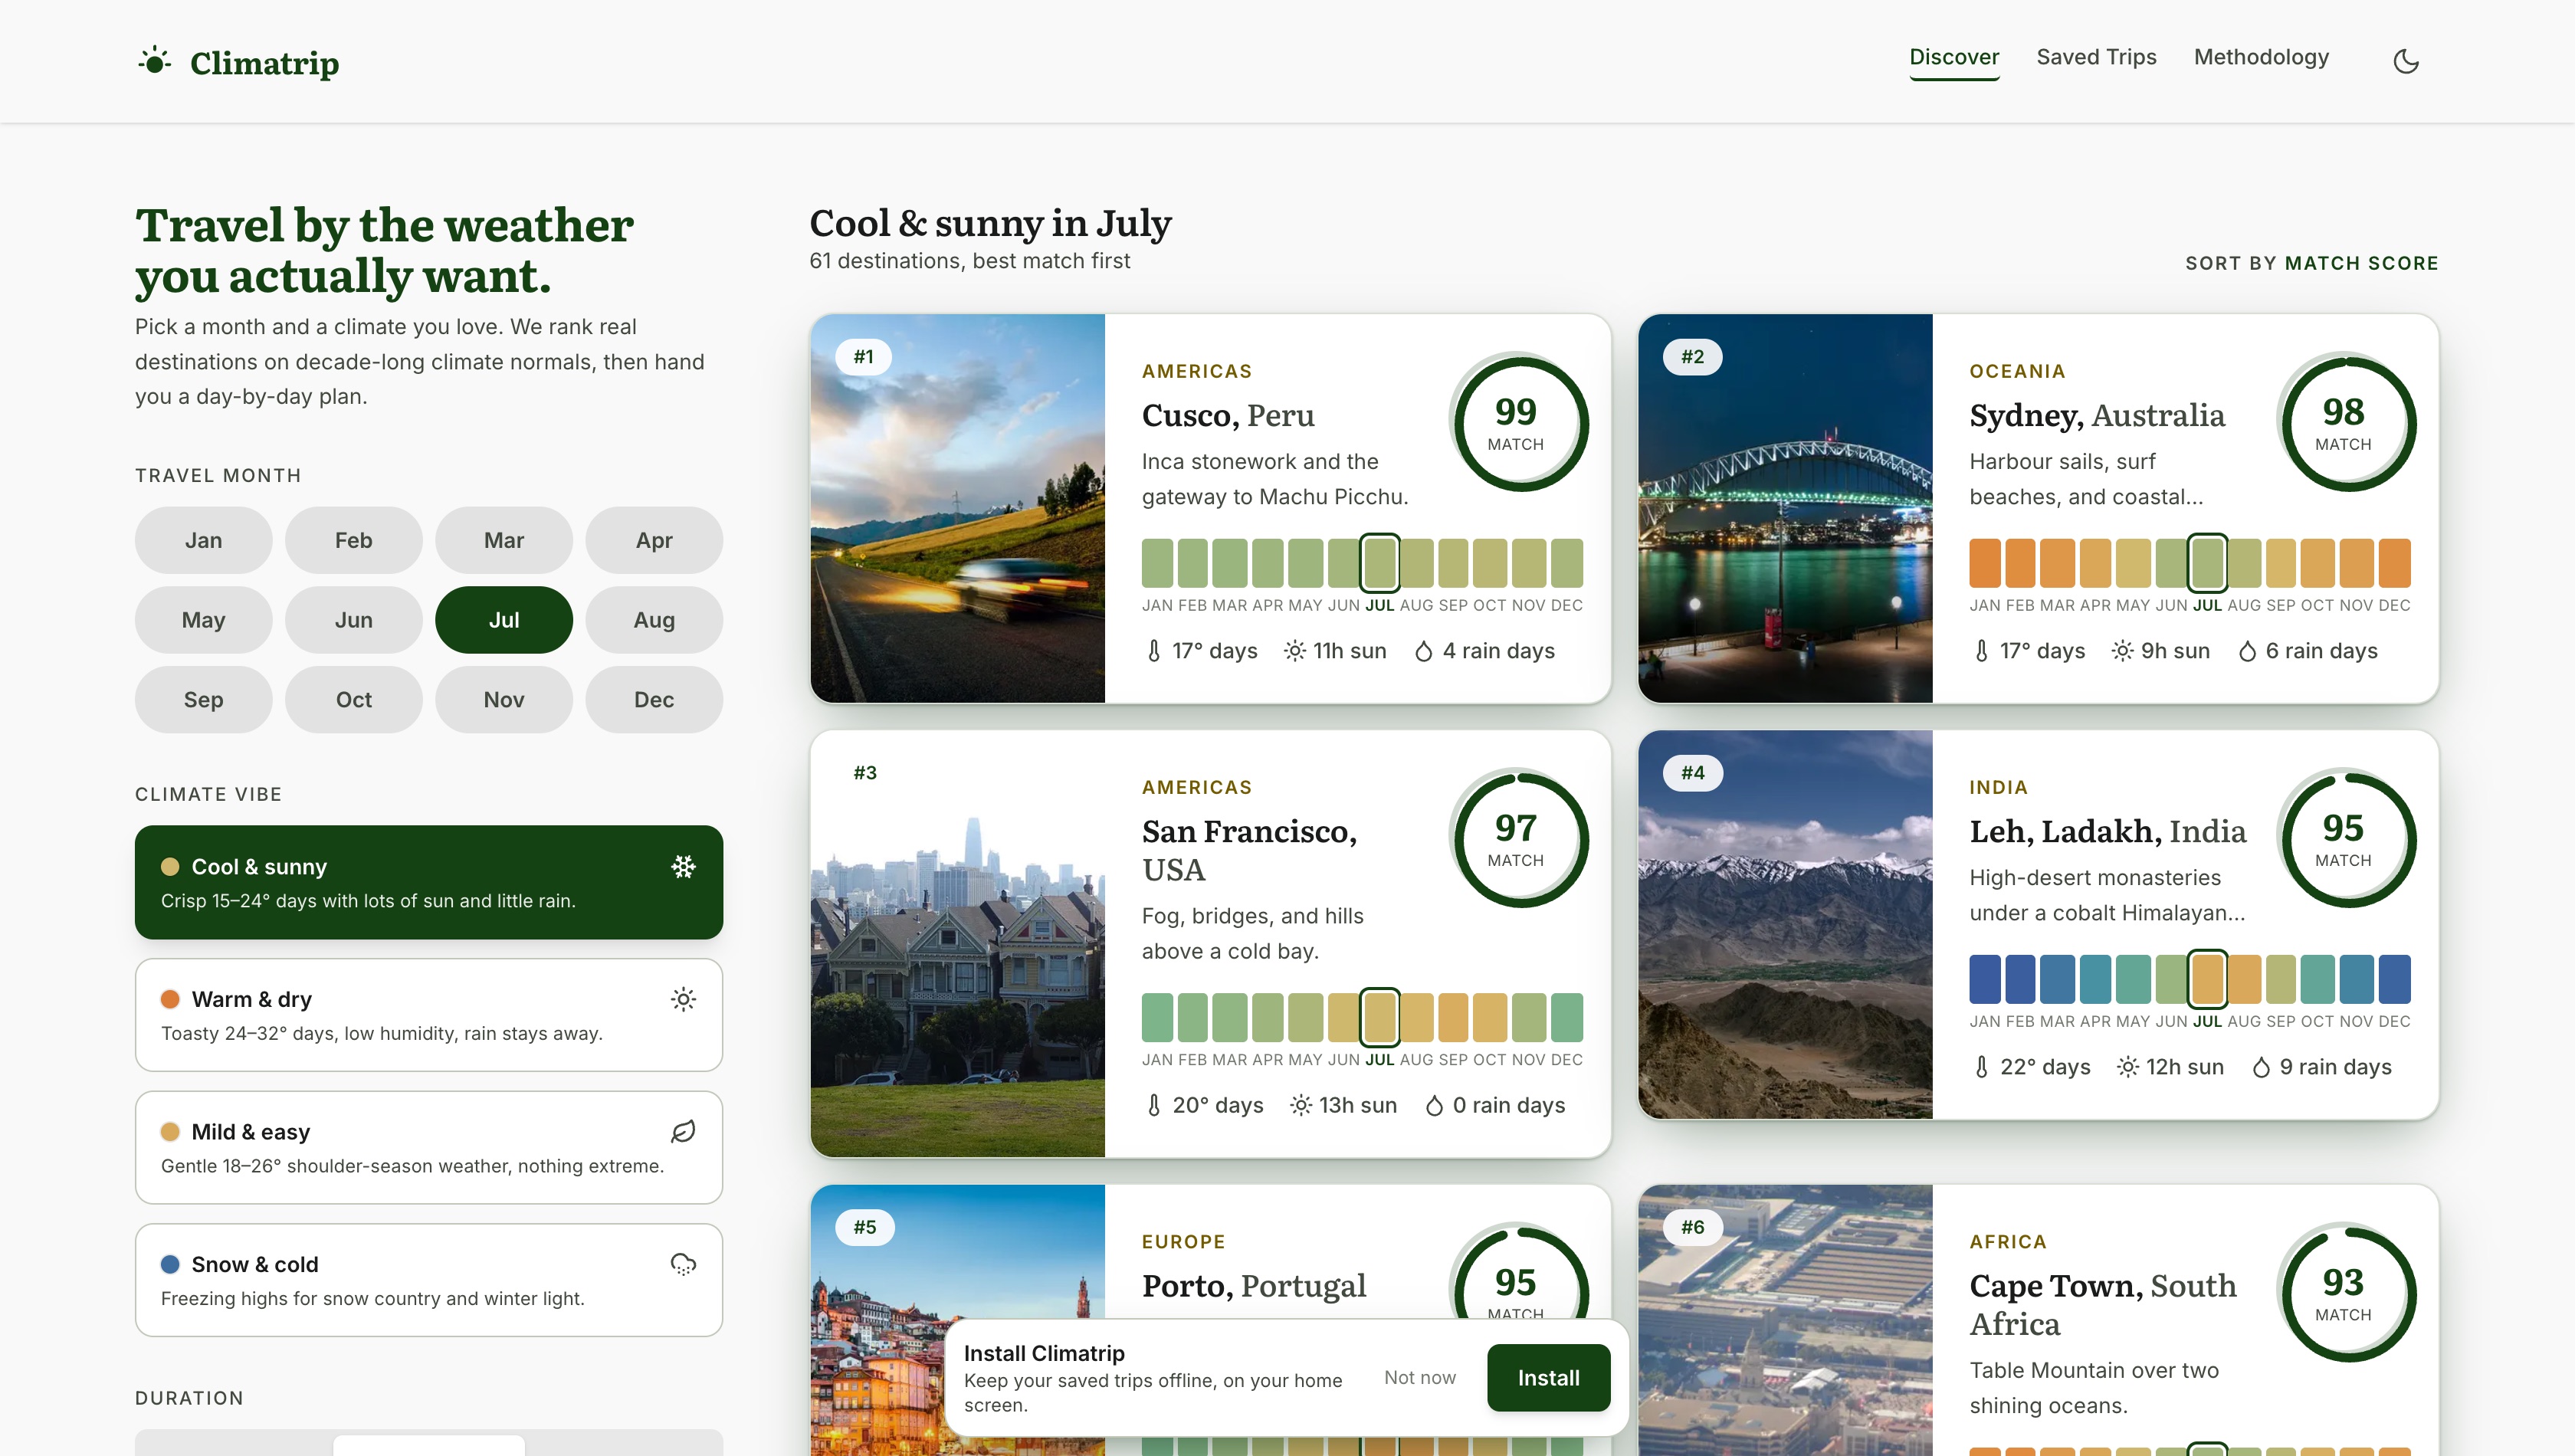Image resolution: width=2575 pixels, height=1456 pixels.
Task: Select Feb travel month
Action: [354, 540]
